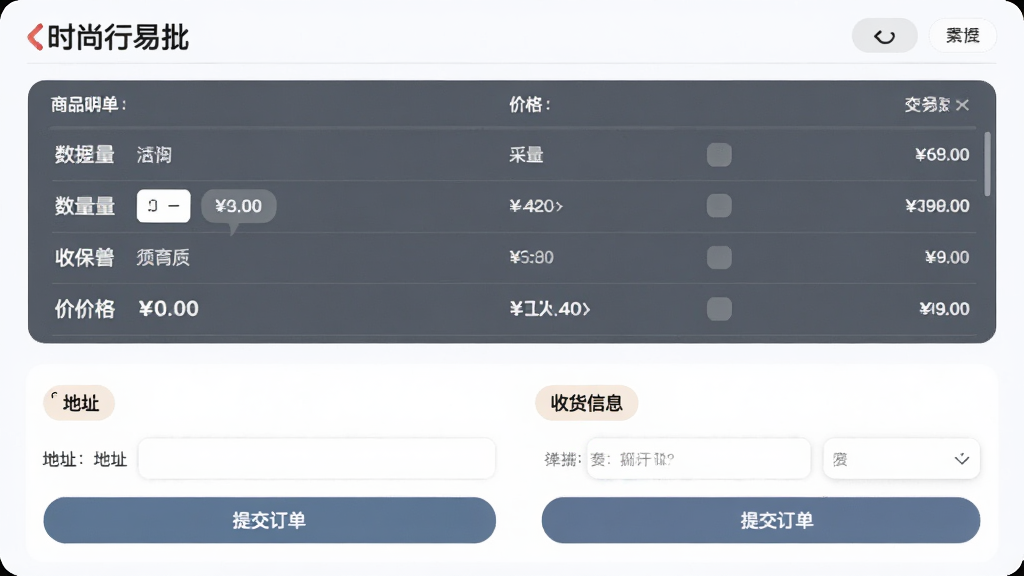The height and width of the screenshot is (576, 1024).
Task: Toggle checkbox in the ¥19.00 row
Action: [719, 308]
